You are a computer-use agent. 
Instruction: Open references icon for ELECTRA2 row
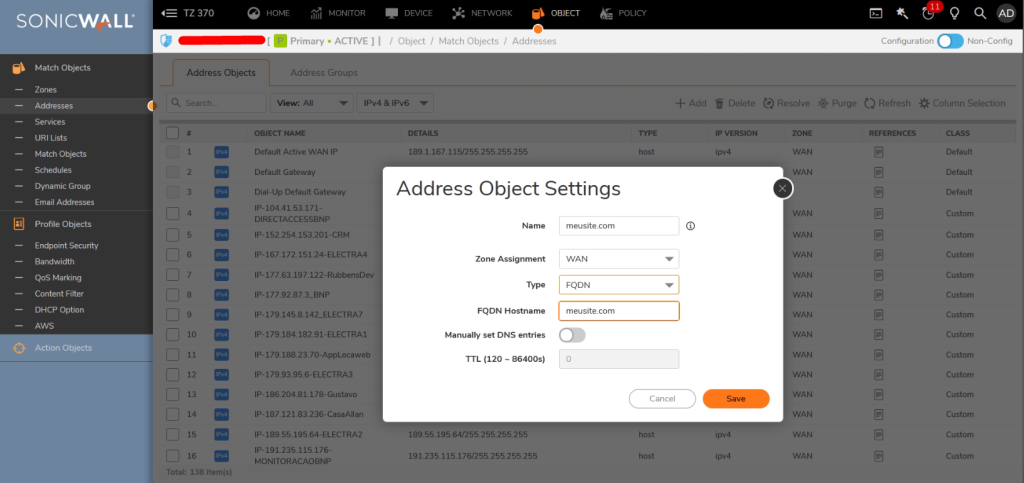878,434
